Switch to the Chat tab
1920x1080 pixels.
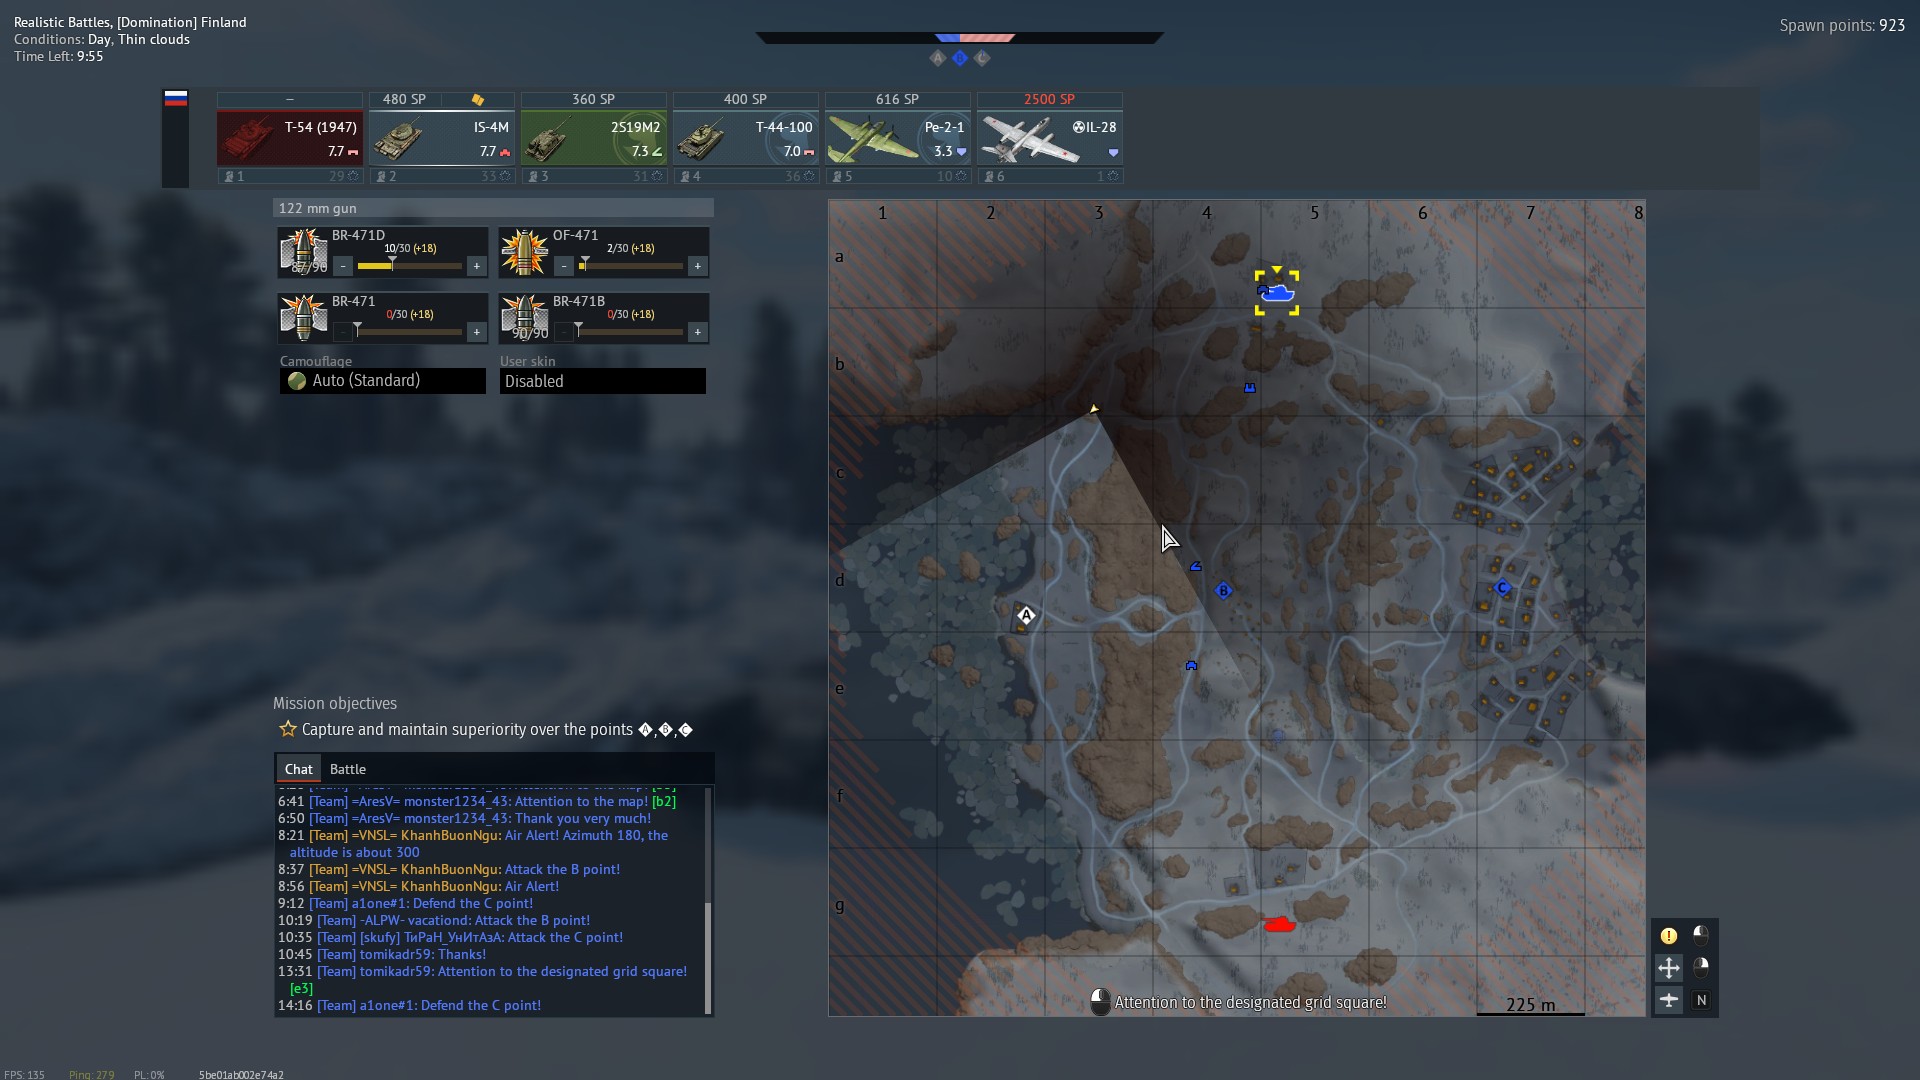(x=298, y=769)
